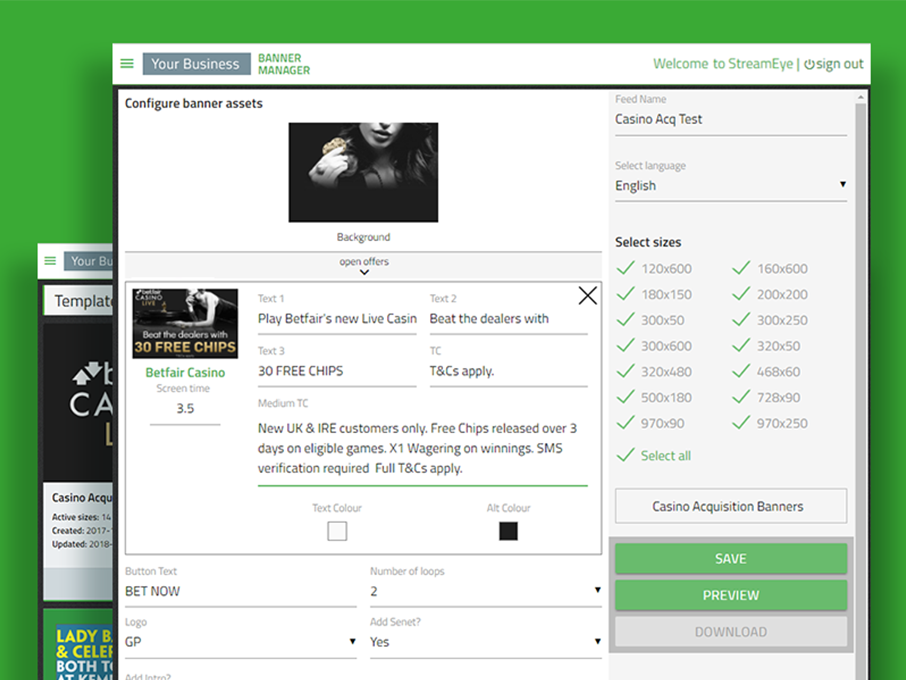Toggle the 728x90 size checkmark
This screenshot has height=680, width=906.
click(741, 397)
